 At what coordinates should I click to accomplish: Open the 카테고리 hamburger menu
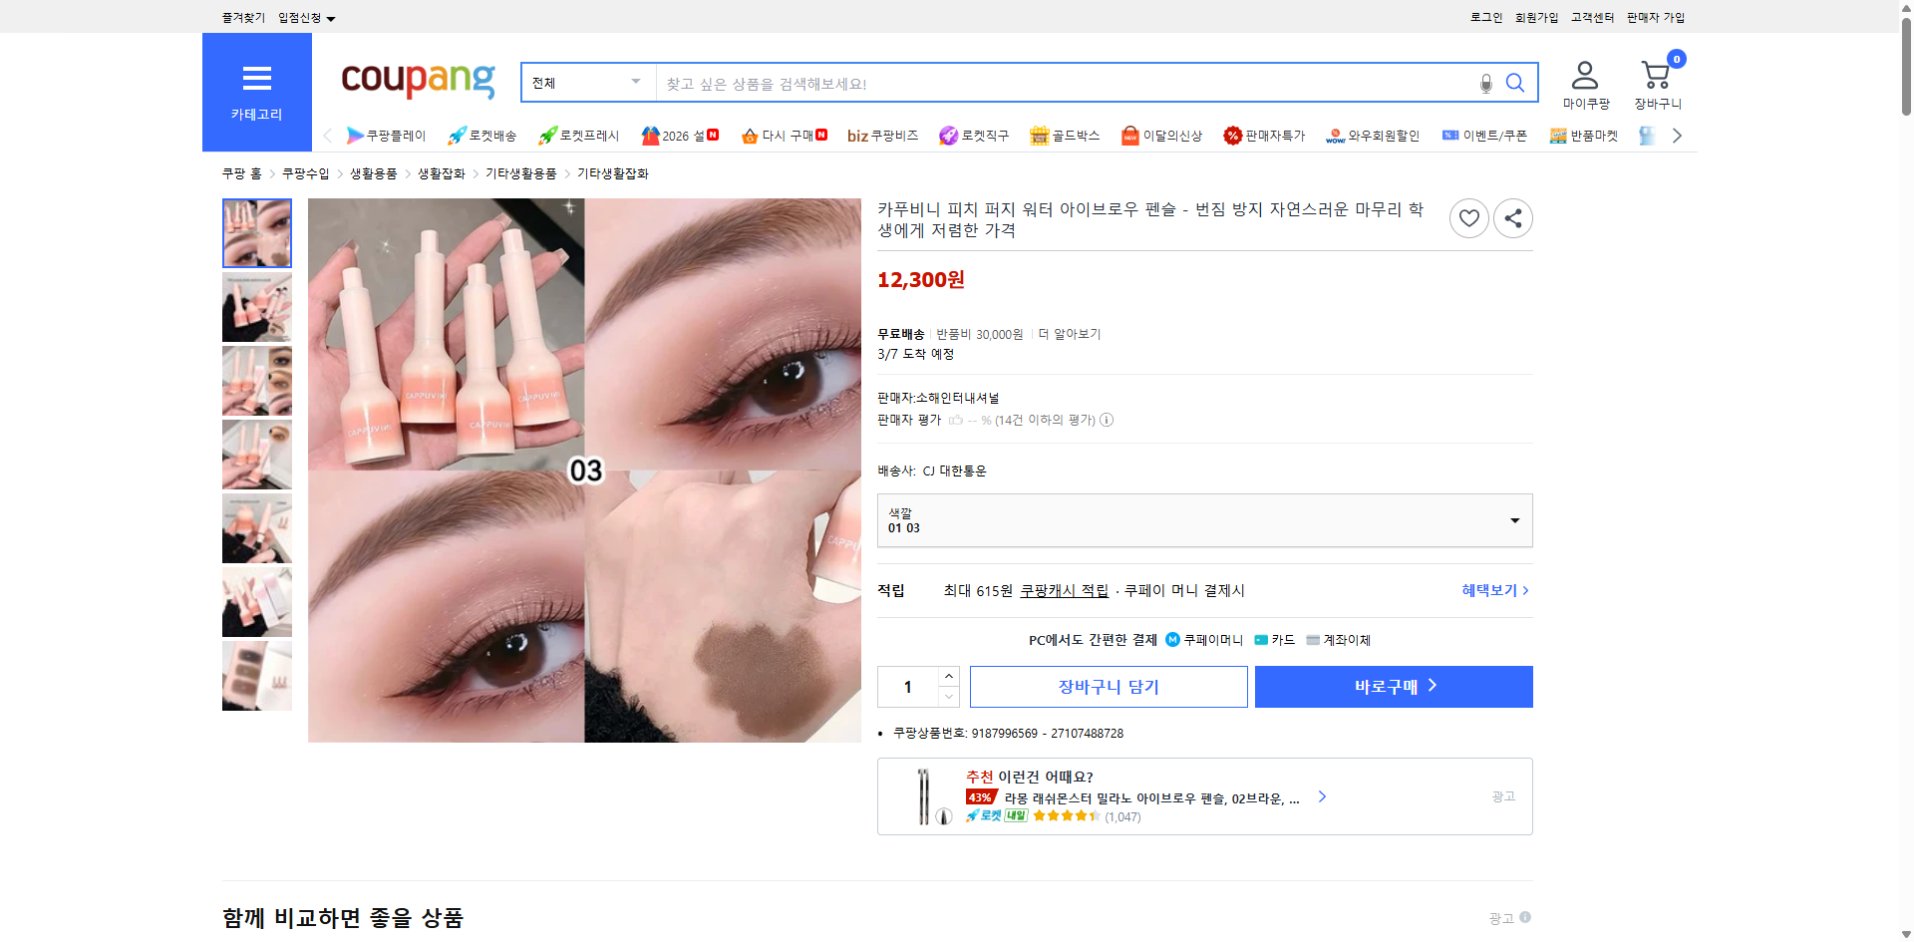pyautogui.click(x=257, y=79)
